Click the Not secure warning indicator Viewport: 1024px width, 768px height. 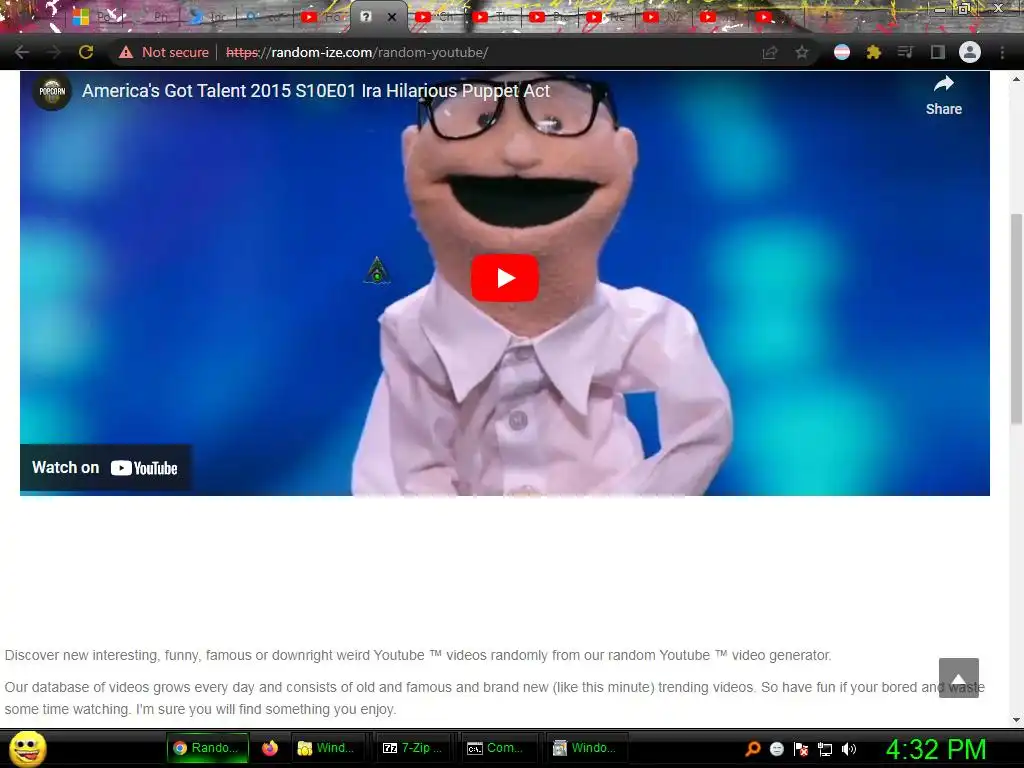point(163,52)
